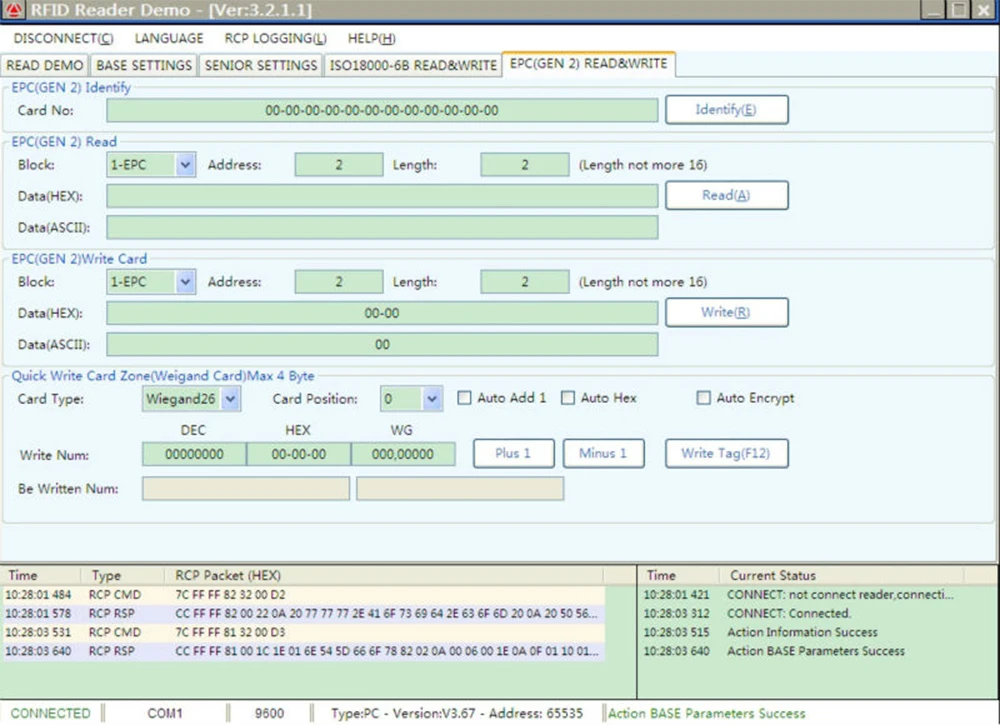The height and width of the screenshot is (725, 1000).
Task: Click the Identify(E) button
Action: point(726,110)
